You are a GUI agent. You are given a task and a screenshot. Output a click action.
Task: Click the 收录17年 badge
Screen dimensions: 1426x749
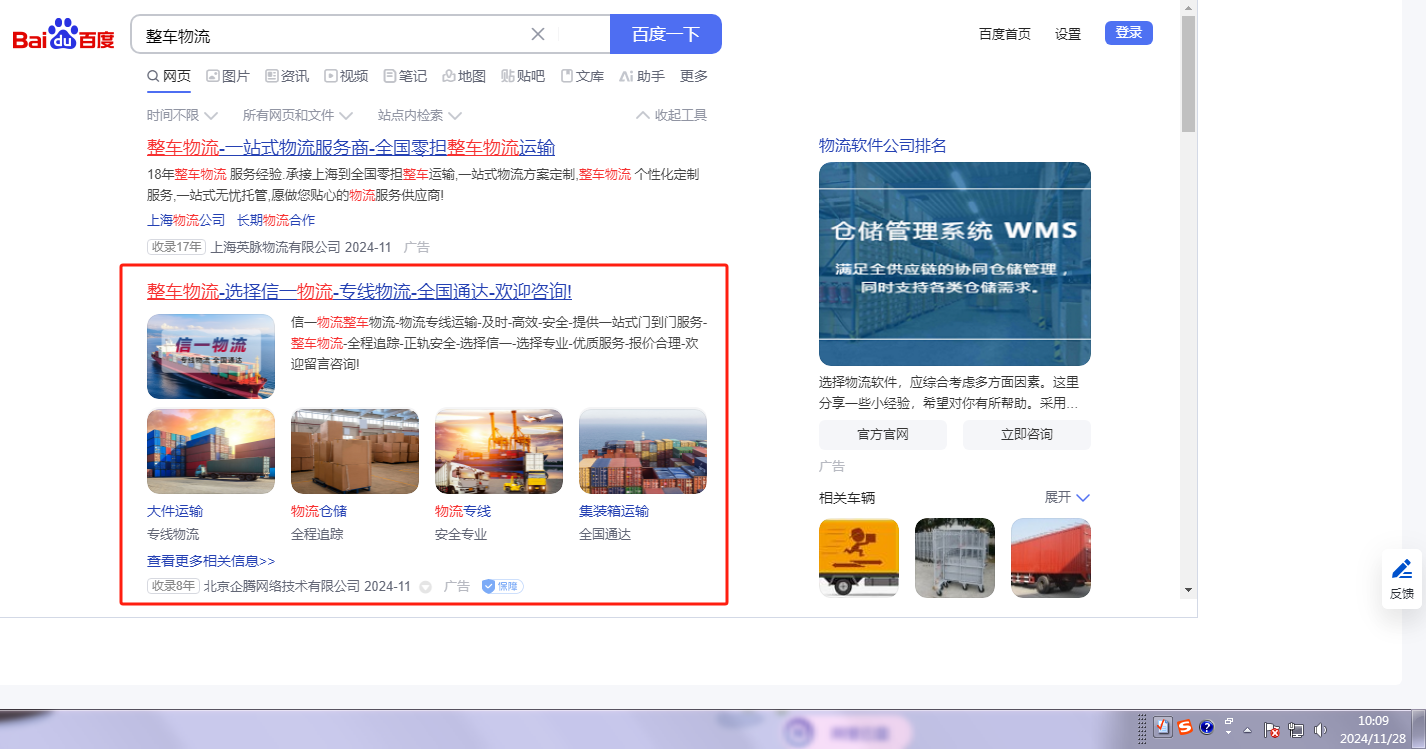(176, 247)
